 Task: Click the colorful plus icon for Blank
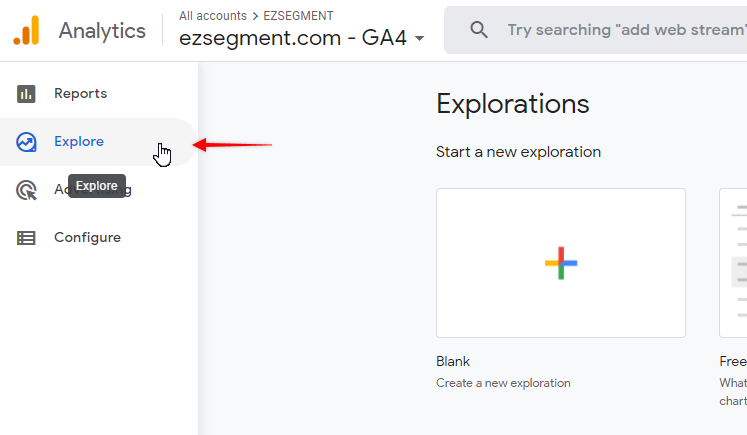[561, 263]
